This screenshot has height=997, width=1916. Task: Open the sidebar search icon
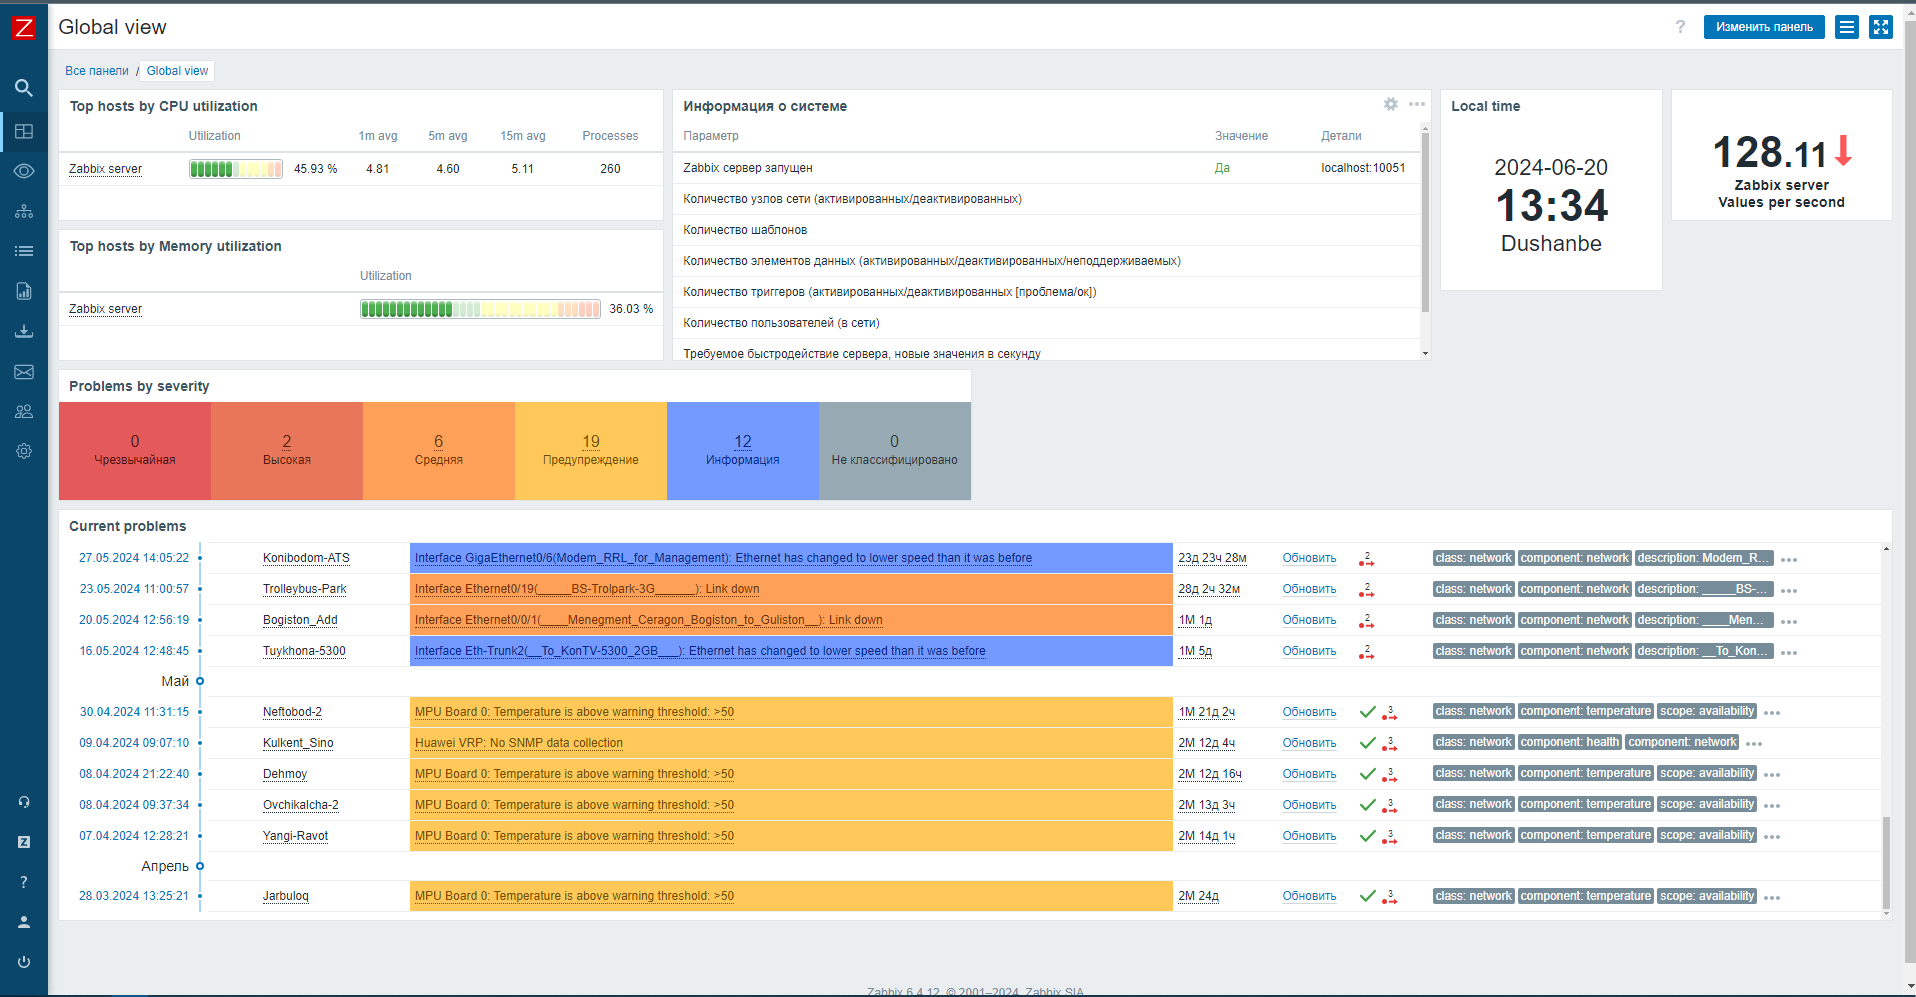[x=24, y=88]
